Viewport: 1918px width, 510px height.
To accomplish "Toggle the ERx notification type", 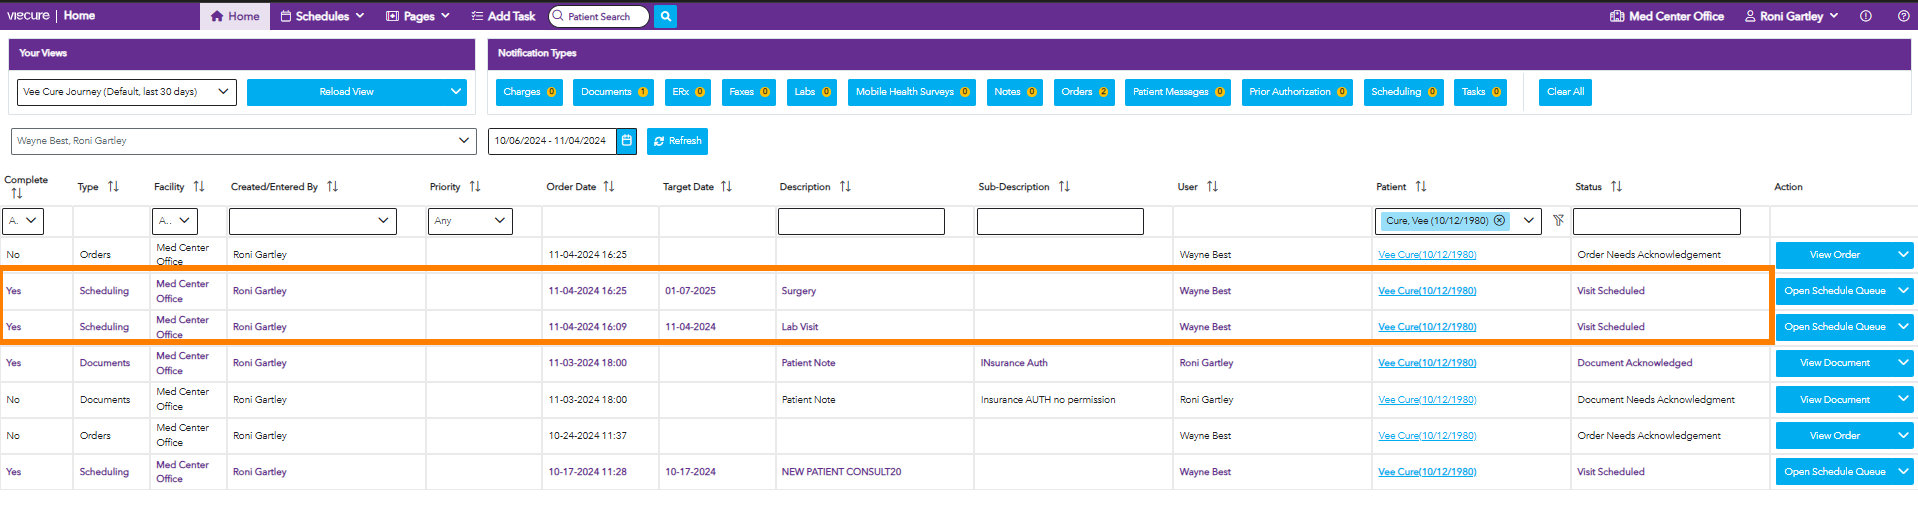I will (x=688, y=92).
